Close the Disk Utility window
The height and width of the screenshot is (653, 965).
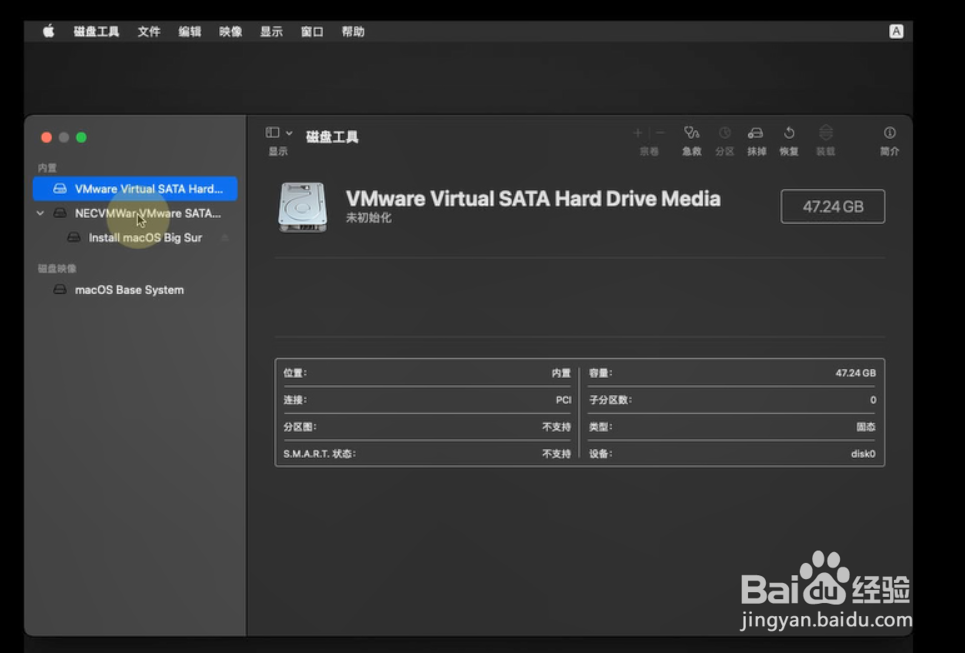pos(46,137)
